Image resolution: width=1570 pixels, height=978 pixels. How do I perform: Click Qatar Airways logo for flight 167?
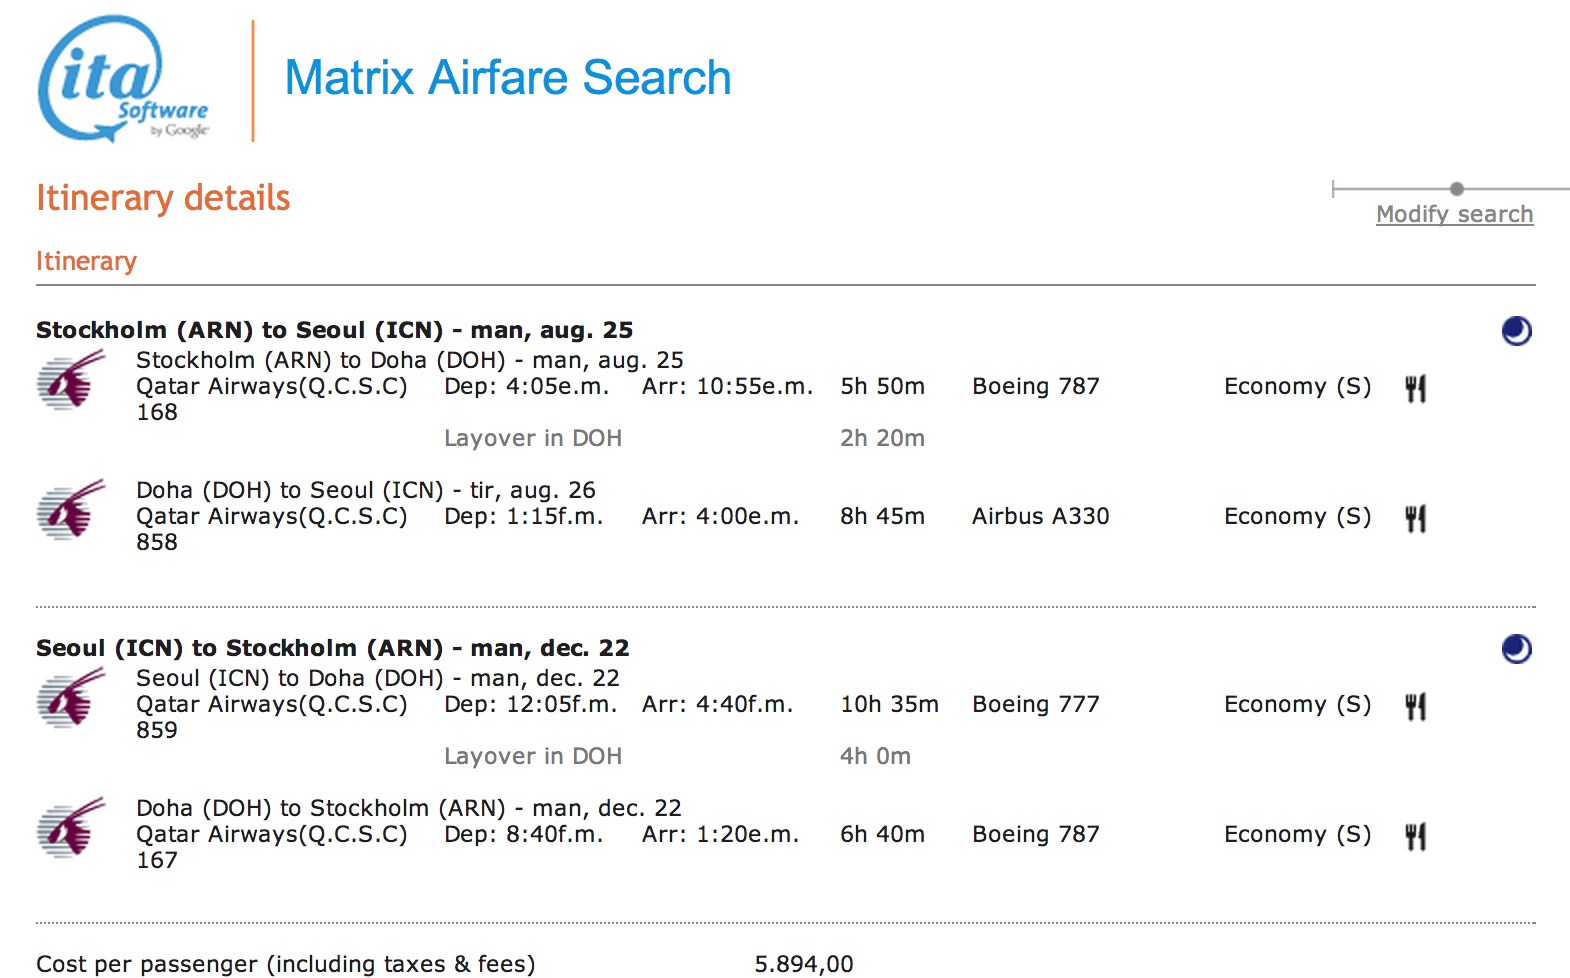tap(71, 828)
